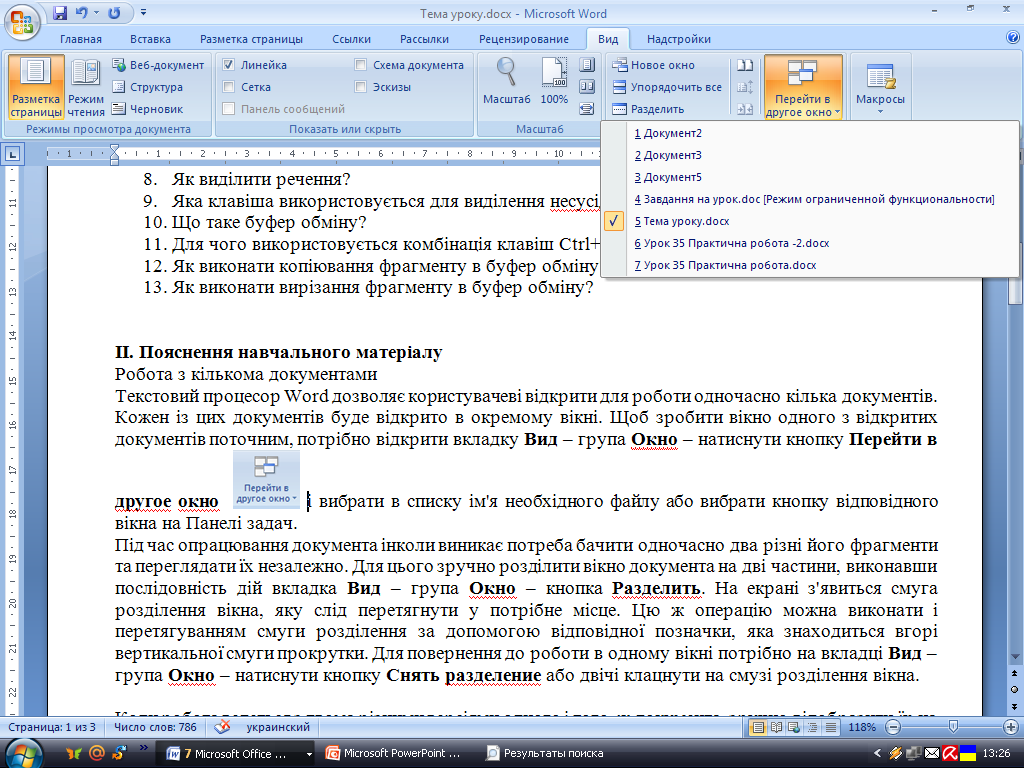Open Режим чтения reading view

(x=86, y=88)
